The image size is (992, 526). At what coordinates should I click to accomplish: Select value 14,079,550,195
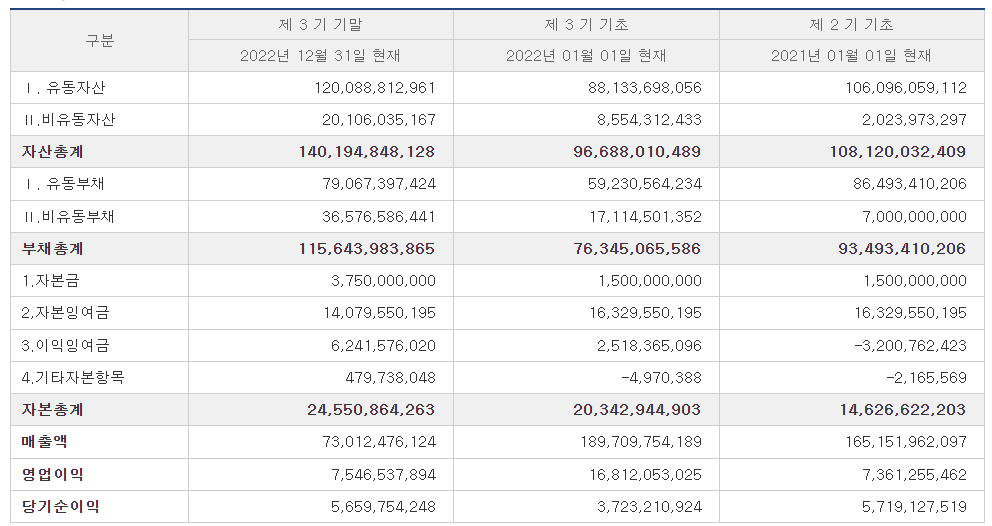point(380,313)
